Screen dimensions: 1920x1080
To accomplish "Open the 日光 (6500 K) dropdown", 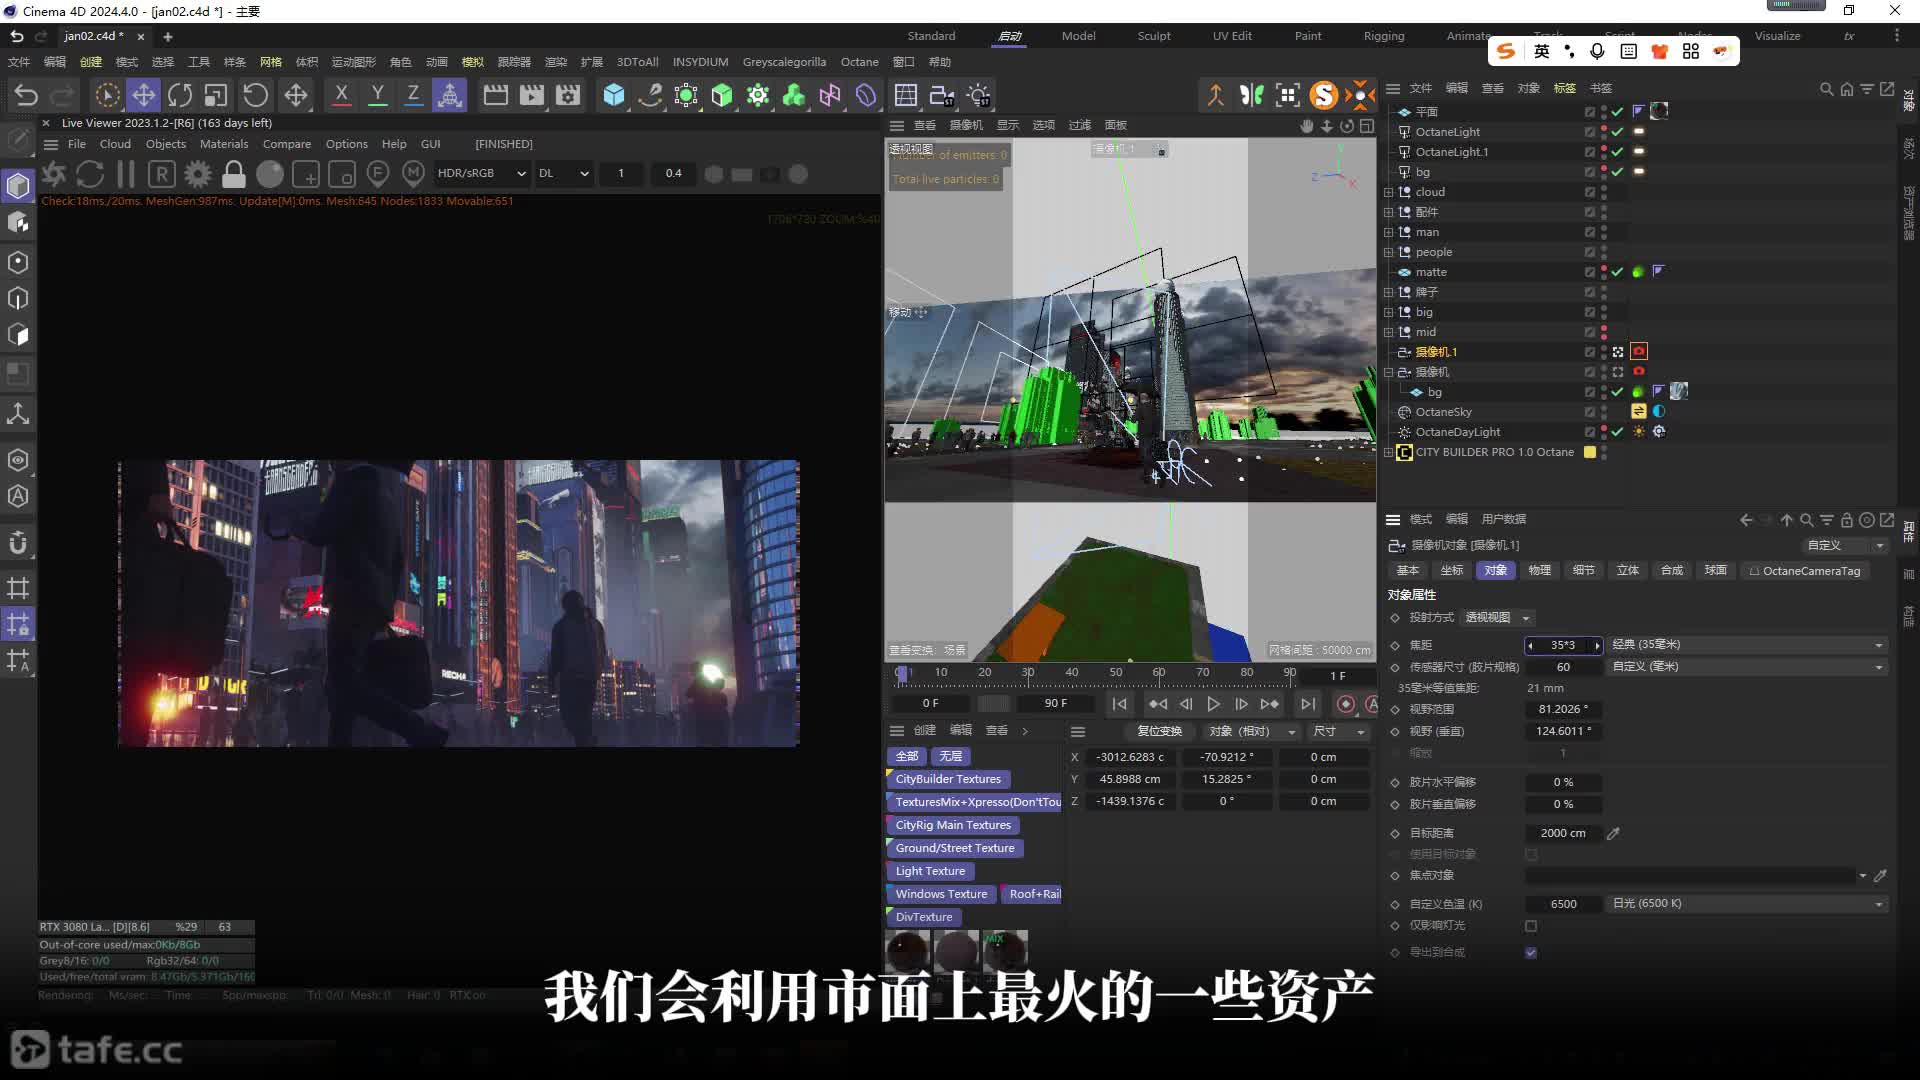I will pos(1746,904).
